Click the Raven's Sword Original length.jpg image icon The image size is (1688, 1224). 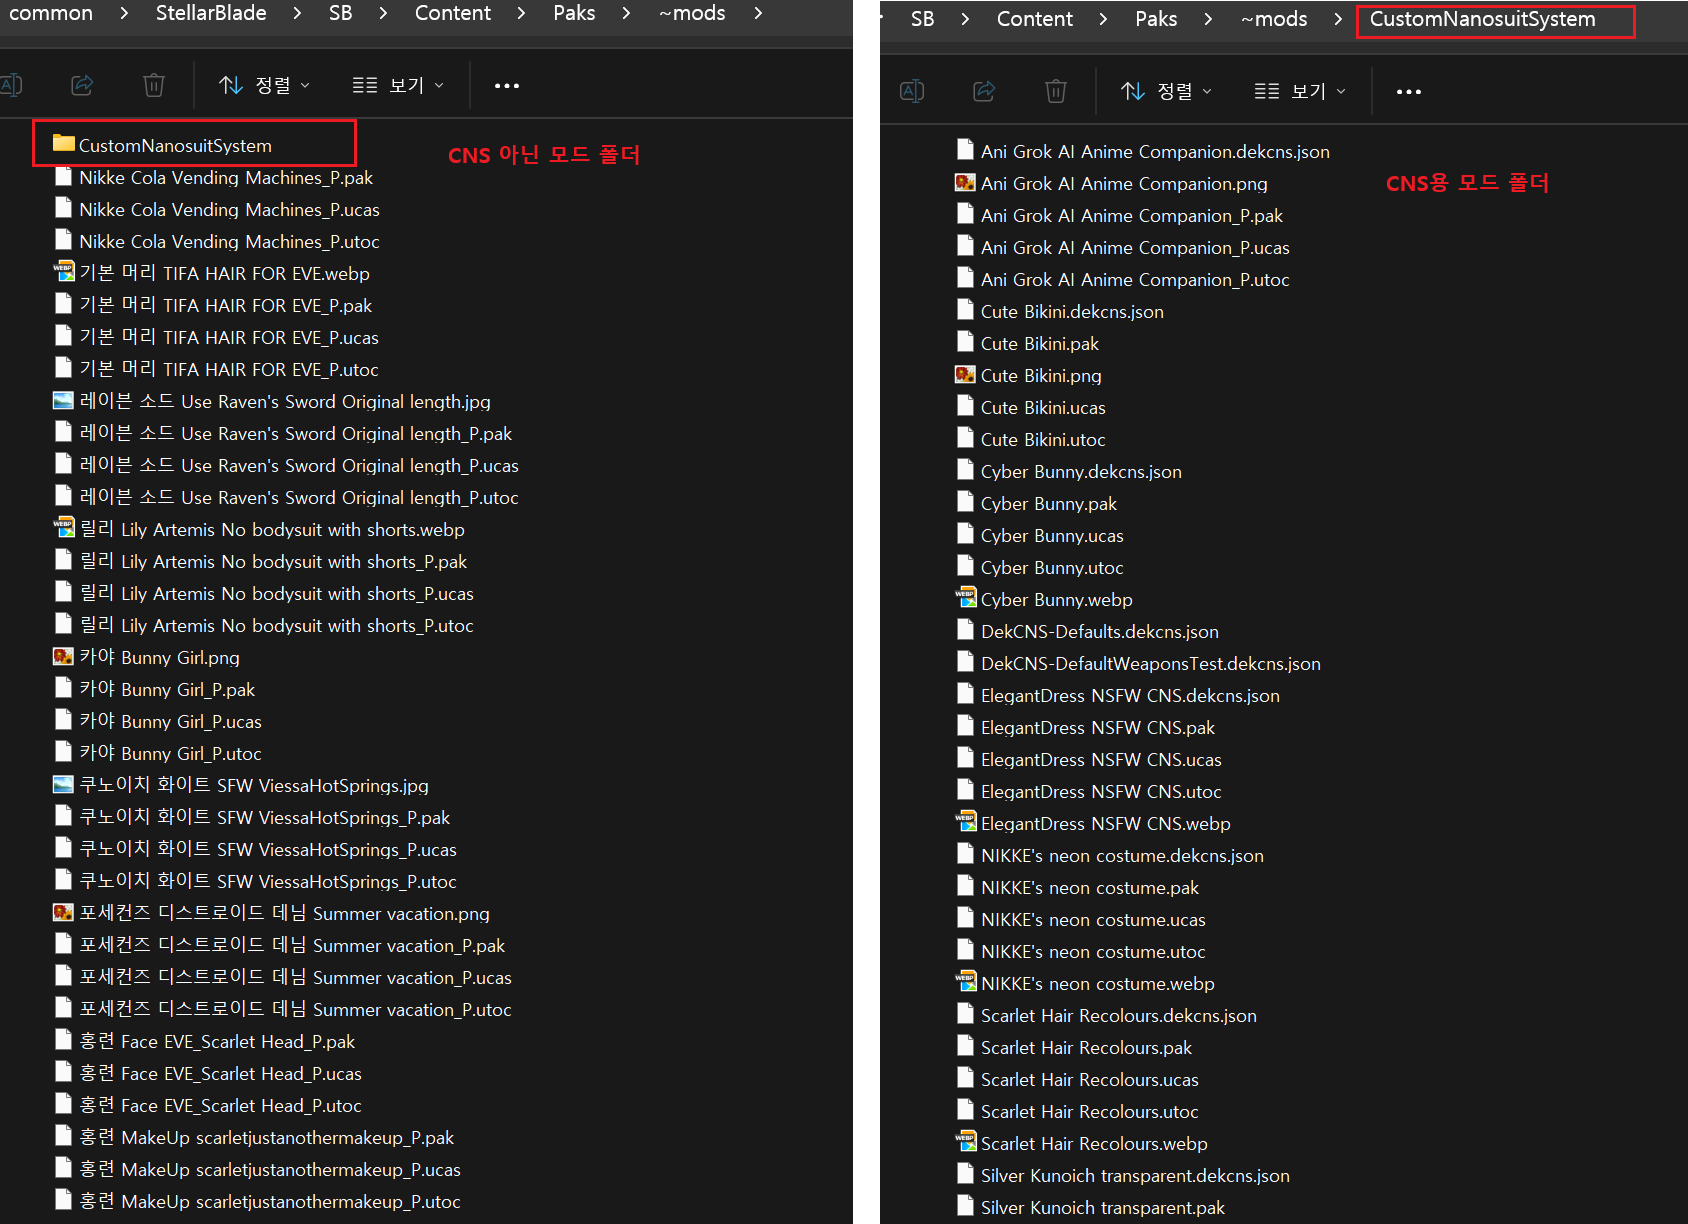coord(63,400)
